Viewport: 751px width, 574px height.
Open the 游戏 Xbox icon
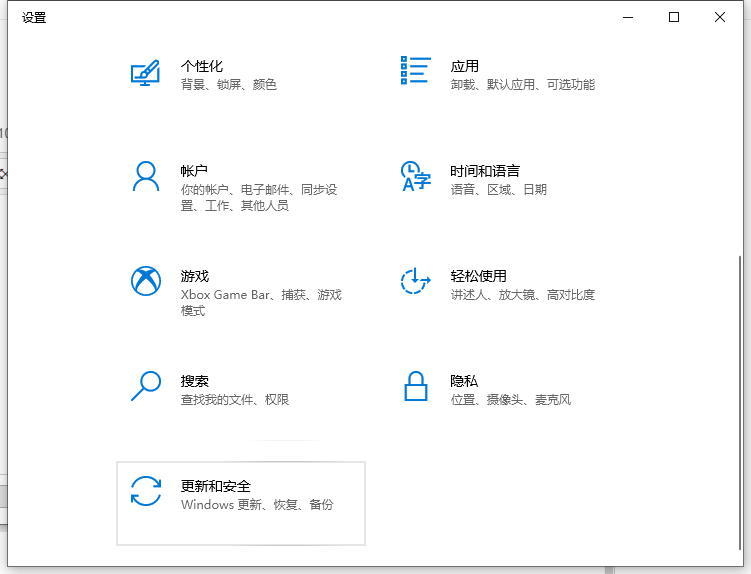coord(146,281)
